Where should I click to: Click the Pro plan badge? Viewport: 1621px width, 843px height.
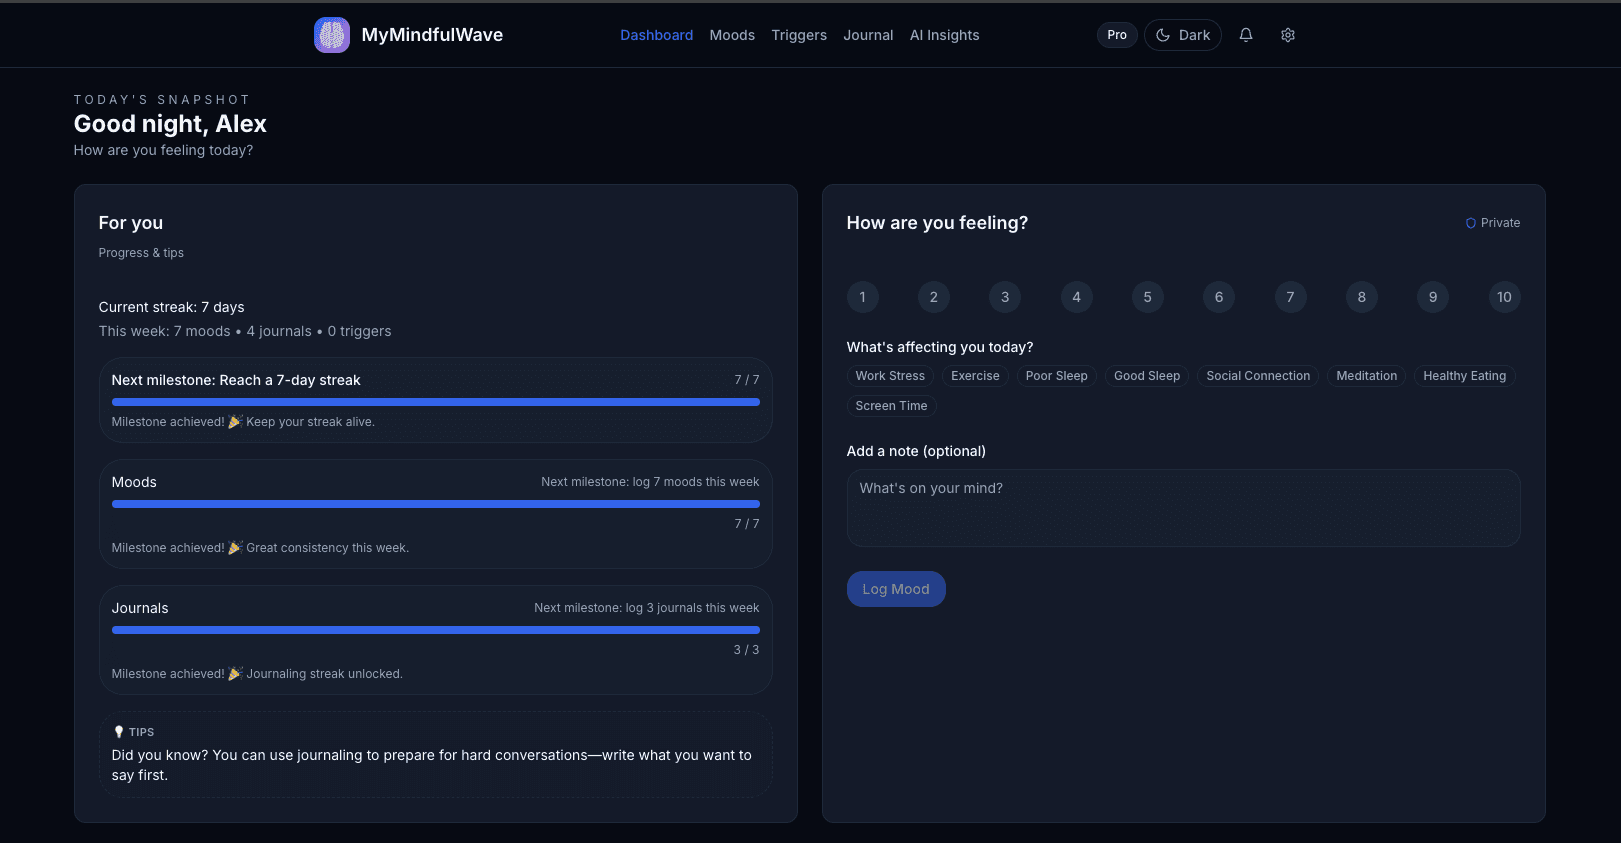click(x=1117, y=35)
